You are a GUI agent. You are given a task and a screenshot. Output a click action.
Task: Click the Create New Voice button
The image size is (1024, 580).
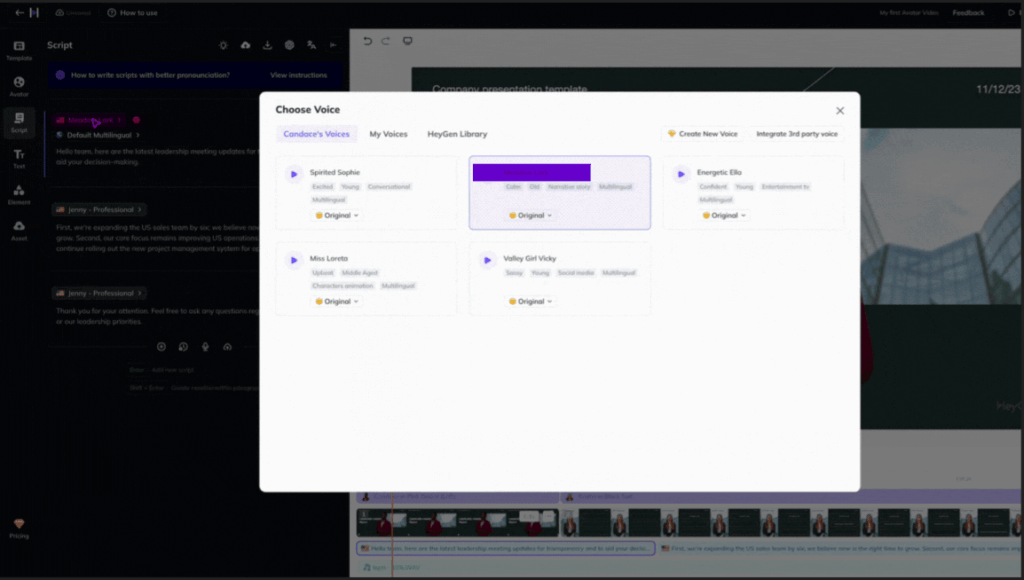703,134
